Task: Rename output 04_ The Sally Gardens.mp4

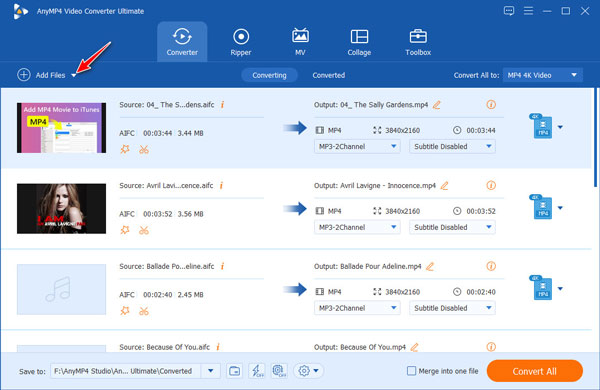Action: tap(437, 104)
